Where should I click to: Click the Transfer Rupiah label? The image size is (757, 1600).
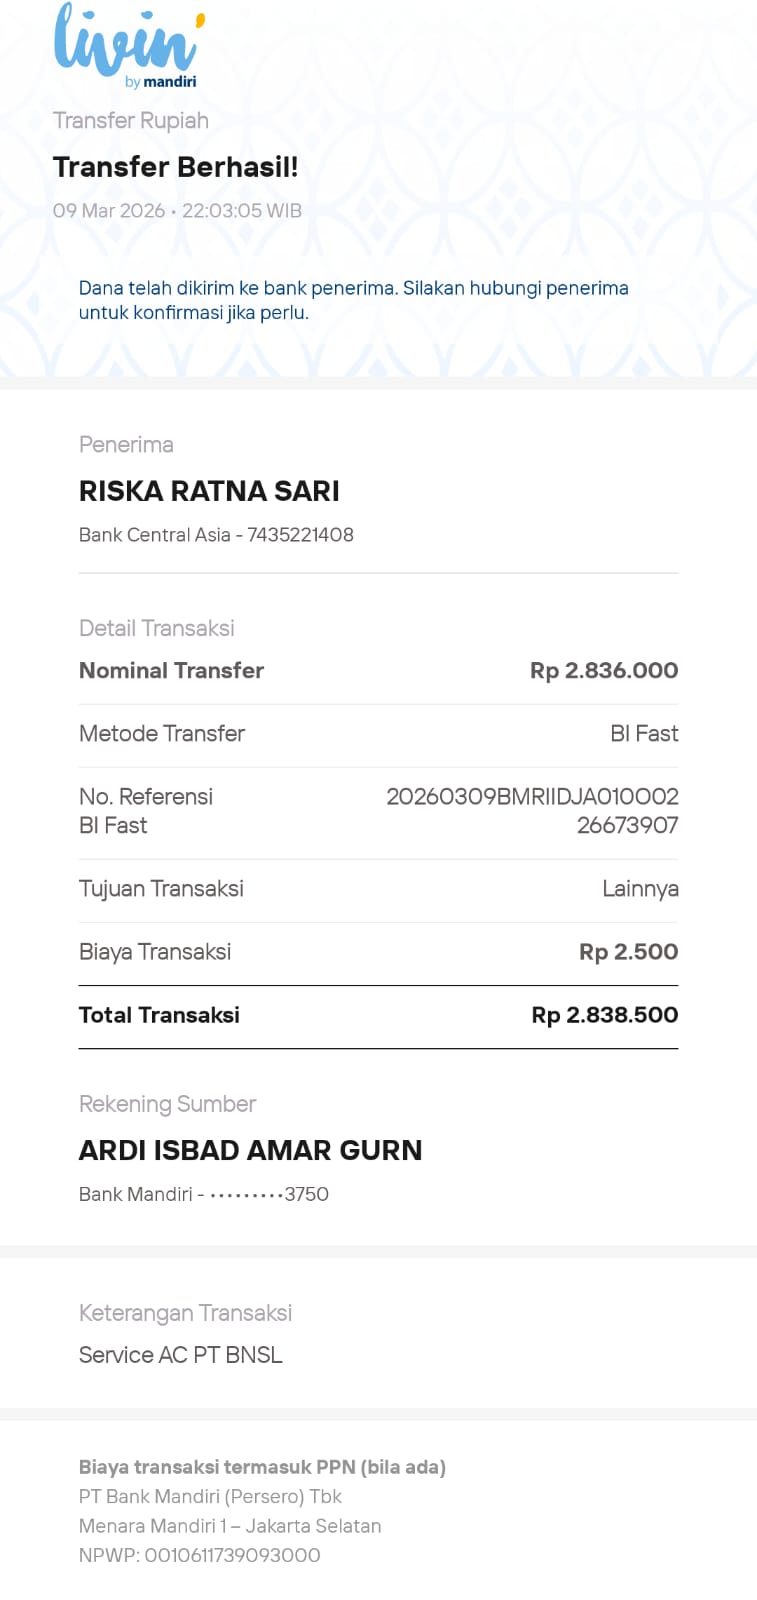click(131, 121)
